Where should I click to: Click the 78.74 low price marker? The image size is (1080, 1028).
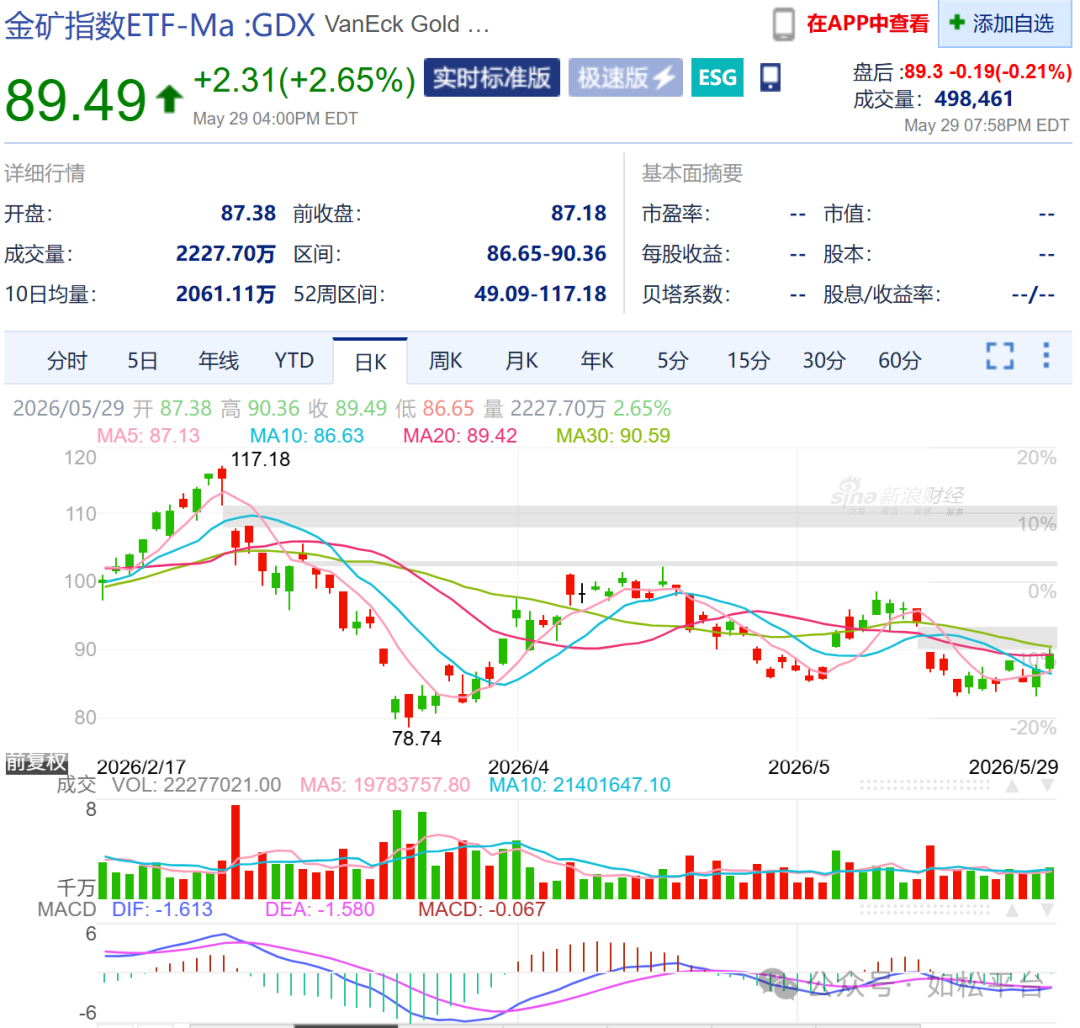[x=417, y=738]
